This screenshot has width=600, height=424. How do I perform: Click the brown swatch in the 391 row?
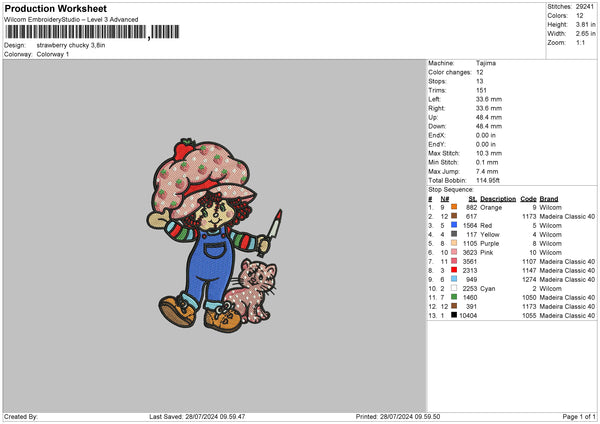pyautogui.click(x=454, y=306)
